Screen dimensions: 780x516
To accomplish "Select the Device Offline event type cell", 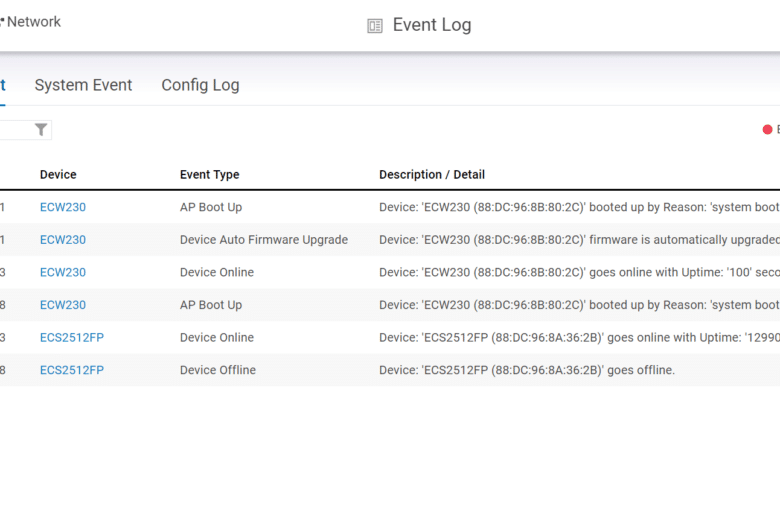I will pos(218,370).
